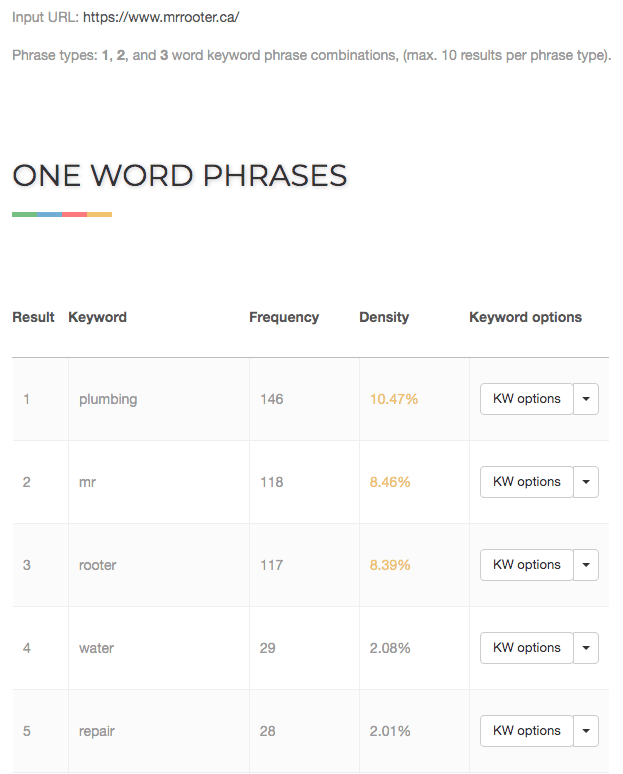
Task: Expand dropdown arrow beside plumbing KW options
Action: [586, 399]
